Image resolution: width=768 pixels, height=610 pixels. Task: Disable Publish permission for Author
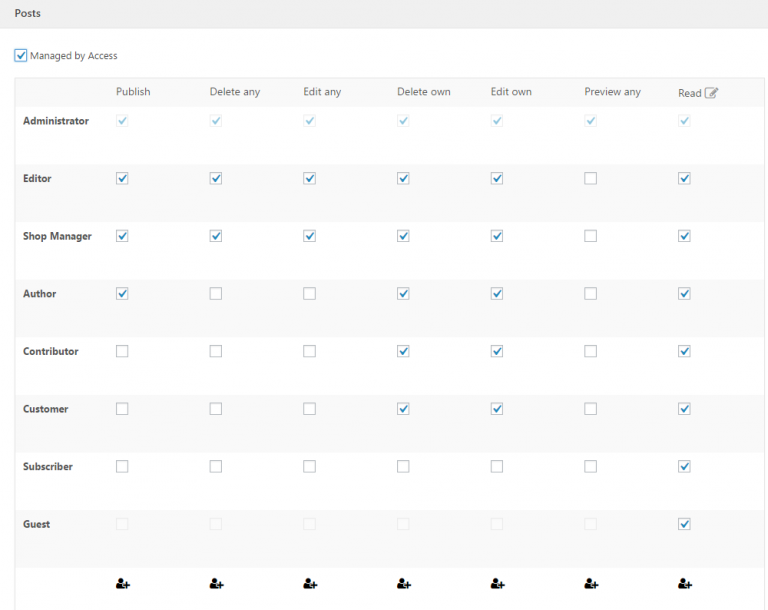[122, 293]
